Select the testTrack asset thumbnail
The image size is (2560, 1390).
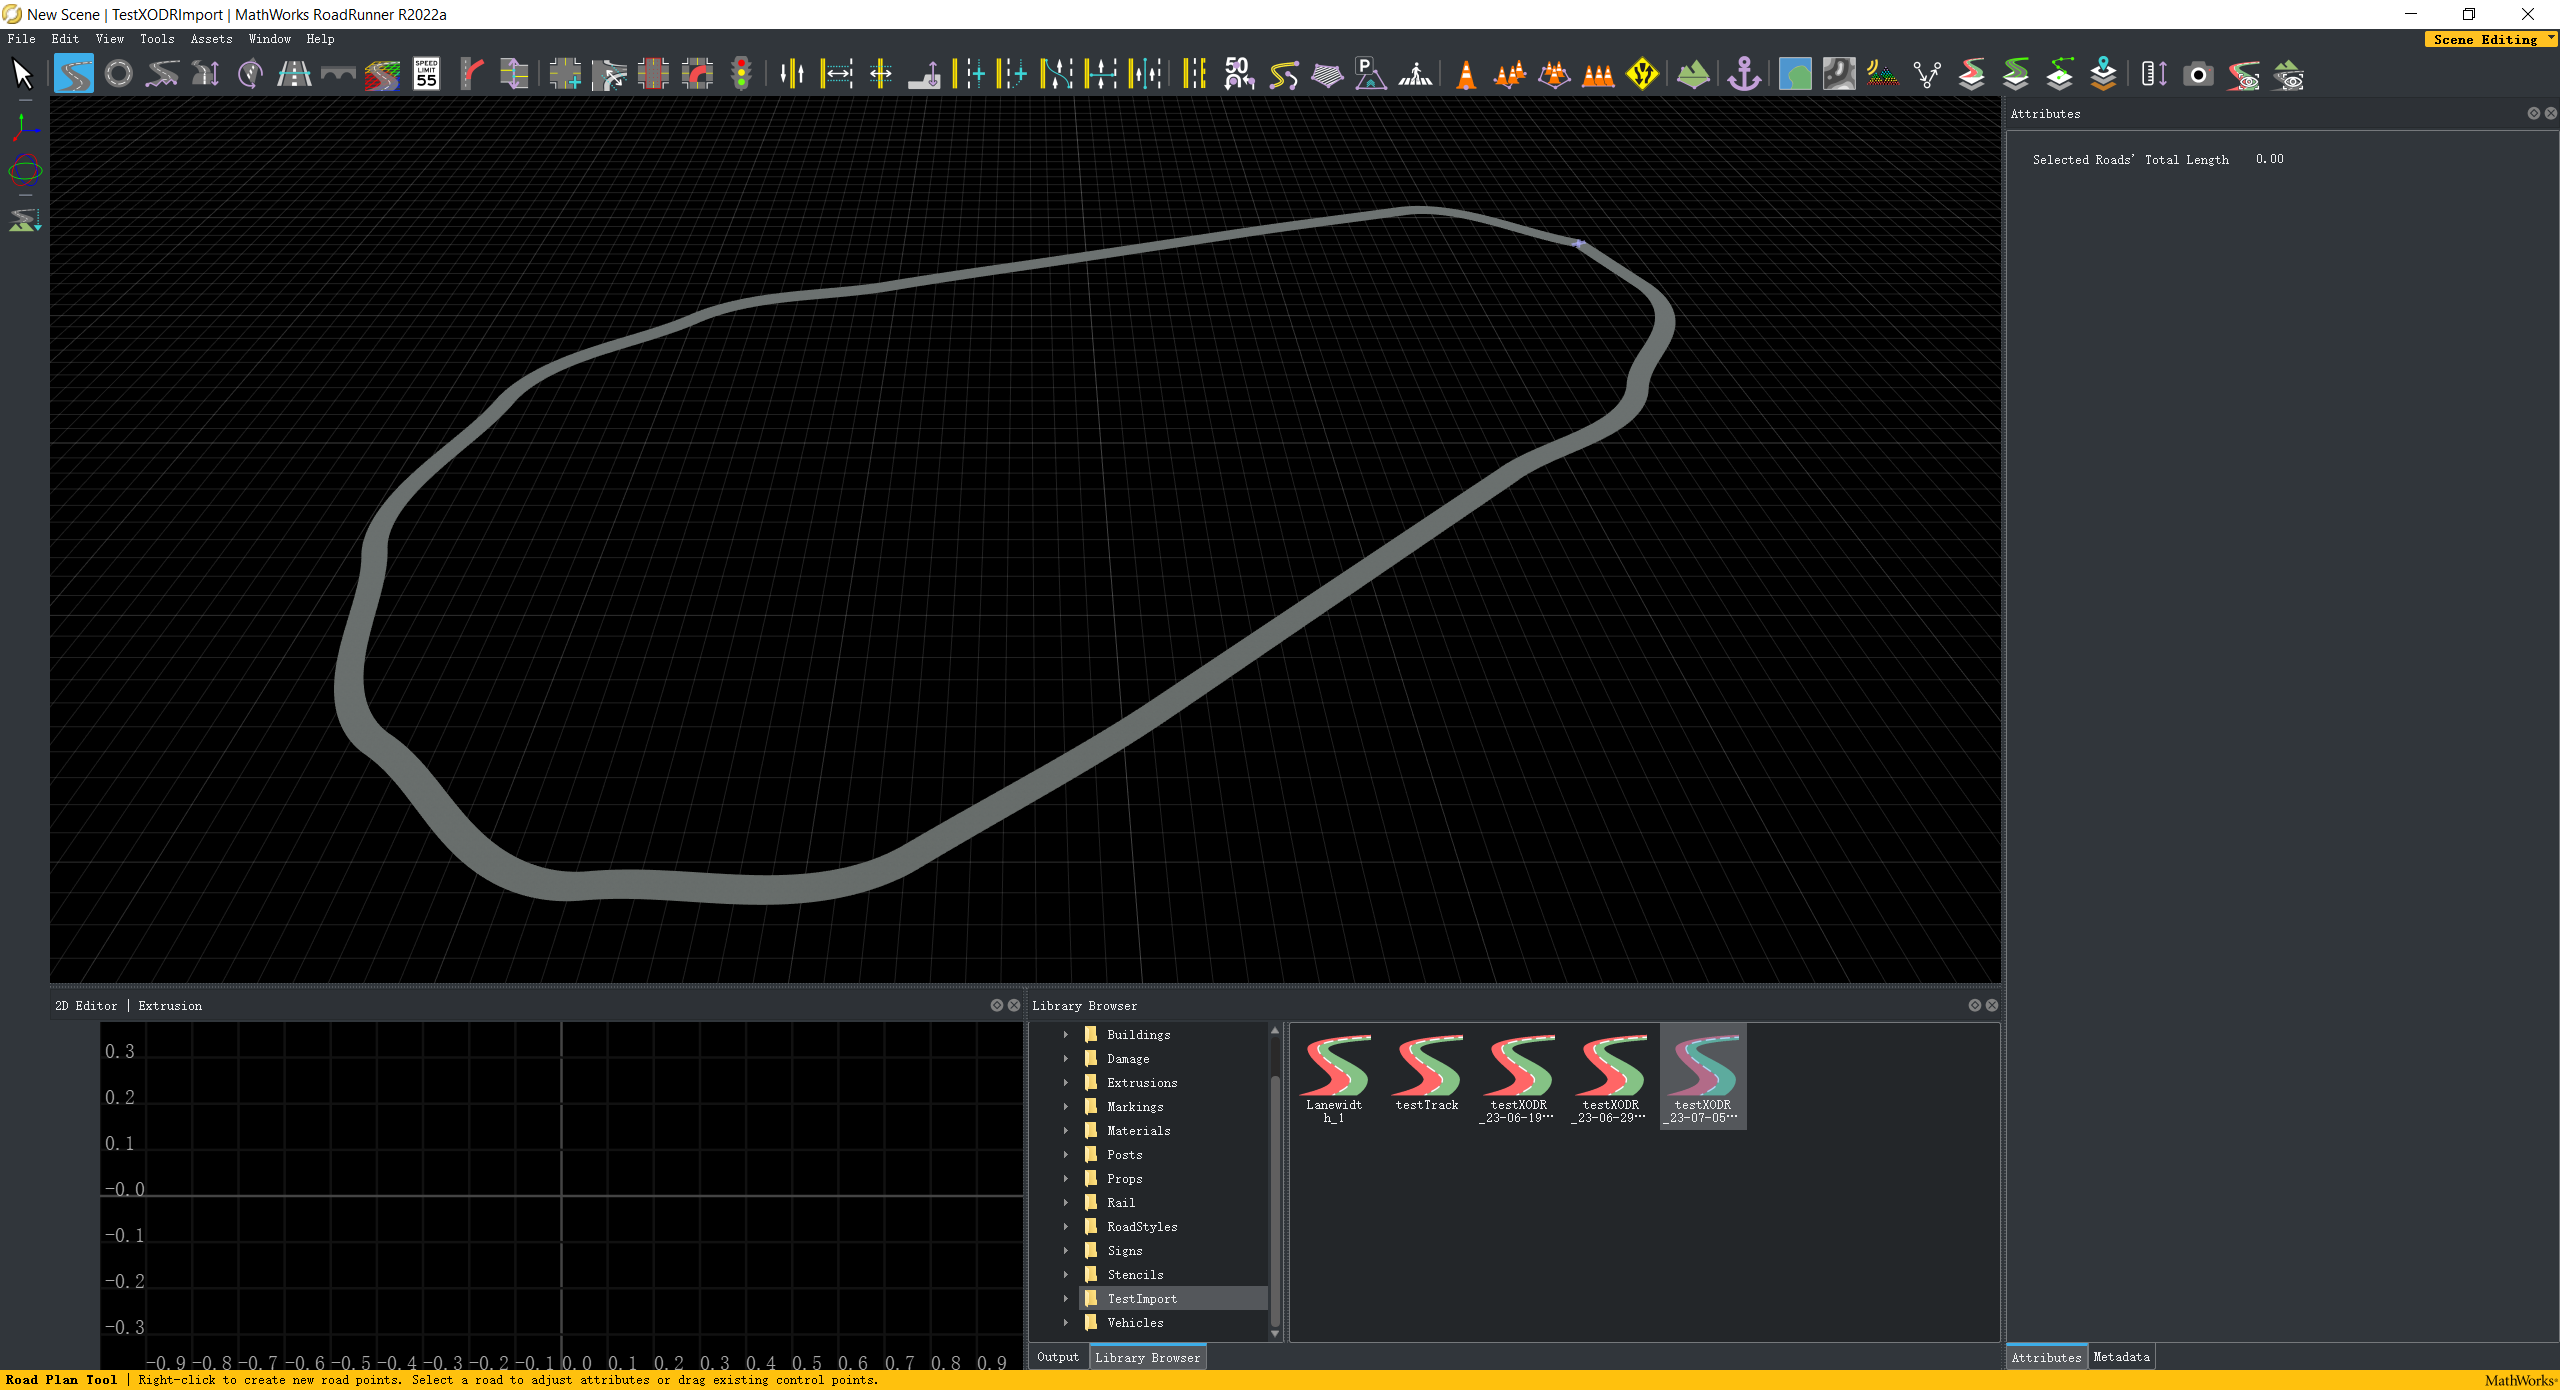coord(1427,1072)
